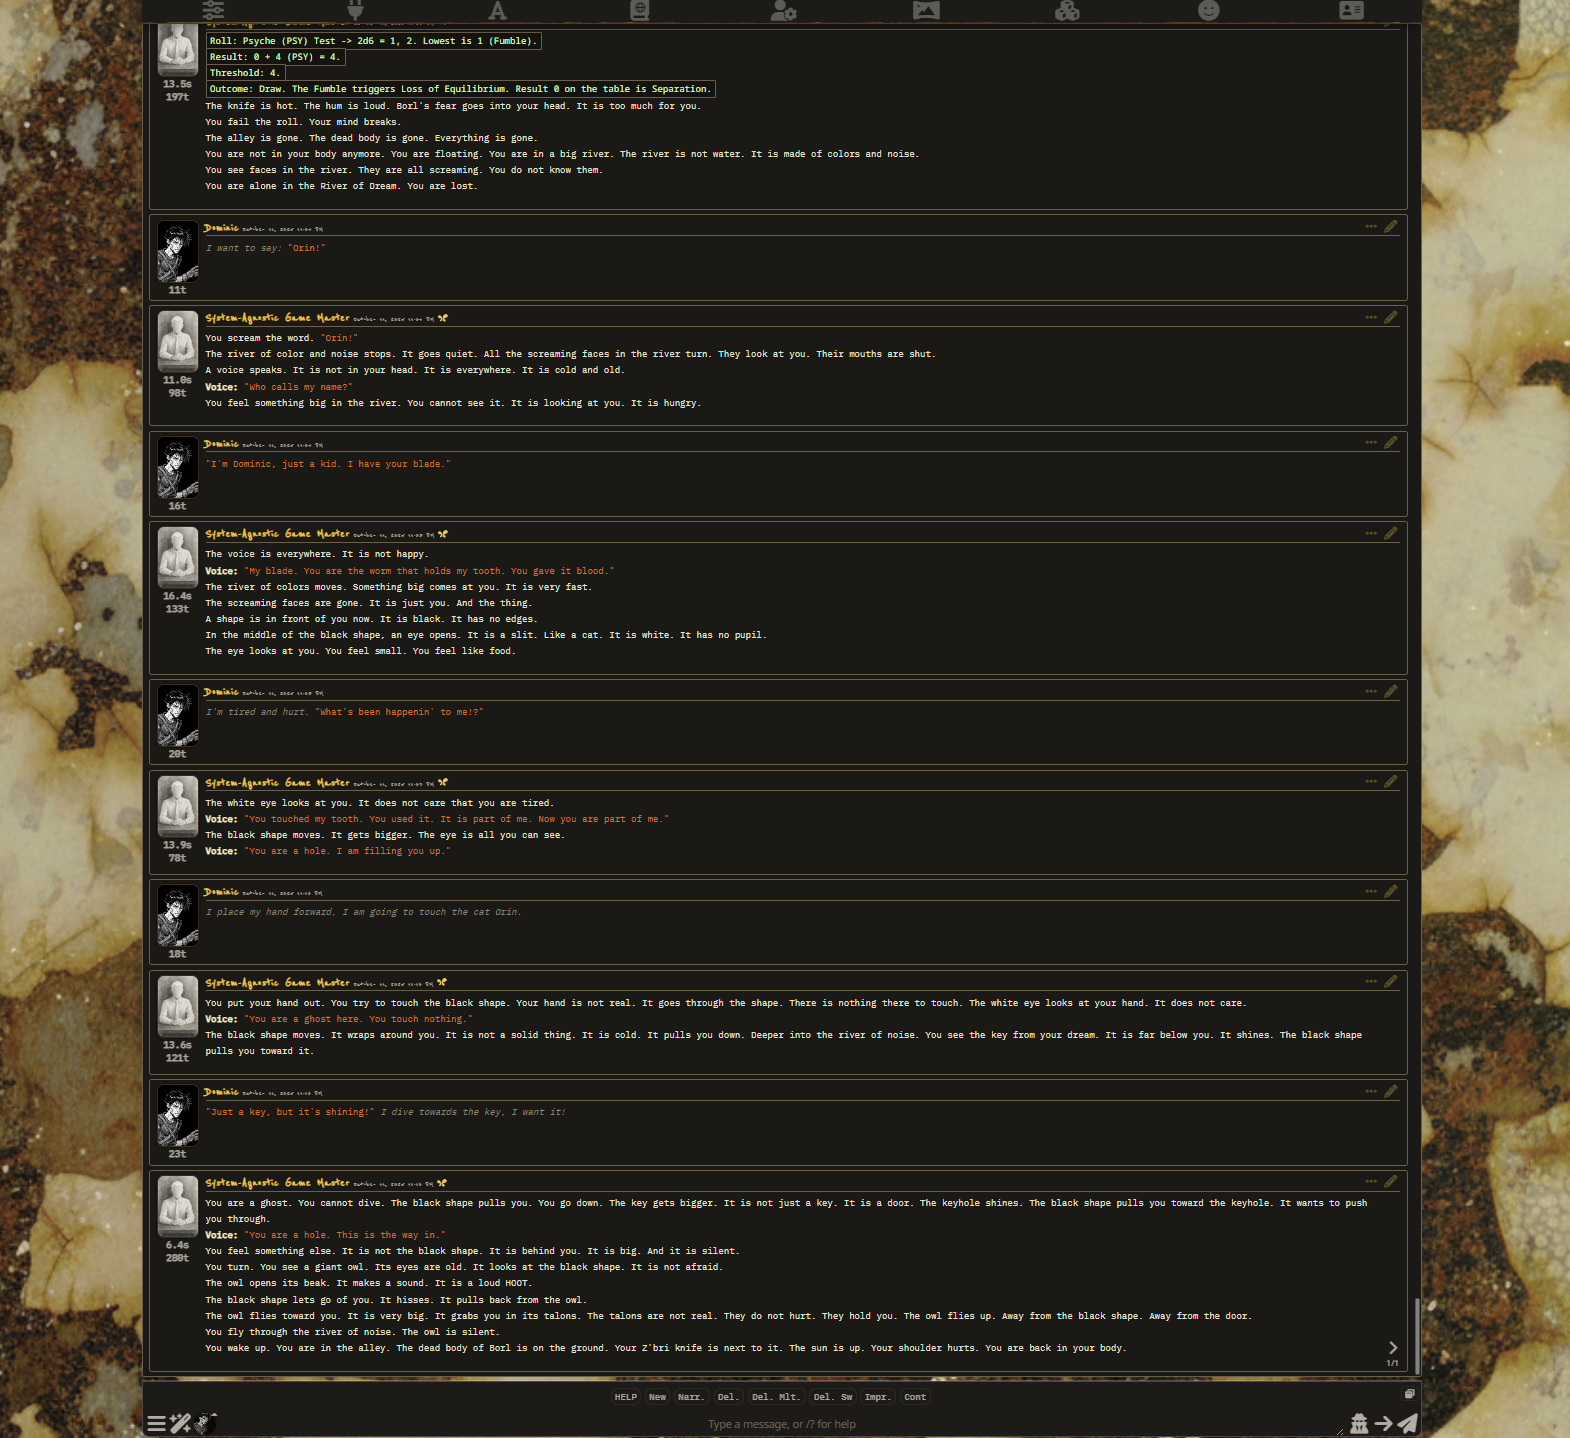Click the impersonate icon beside the arrow
Viewport: 1570px width, 1438px height.
point(1359,1423)
